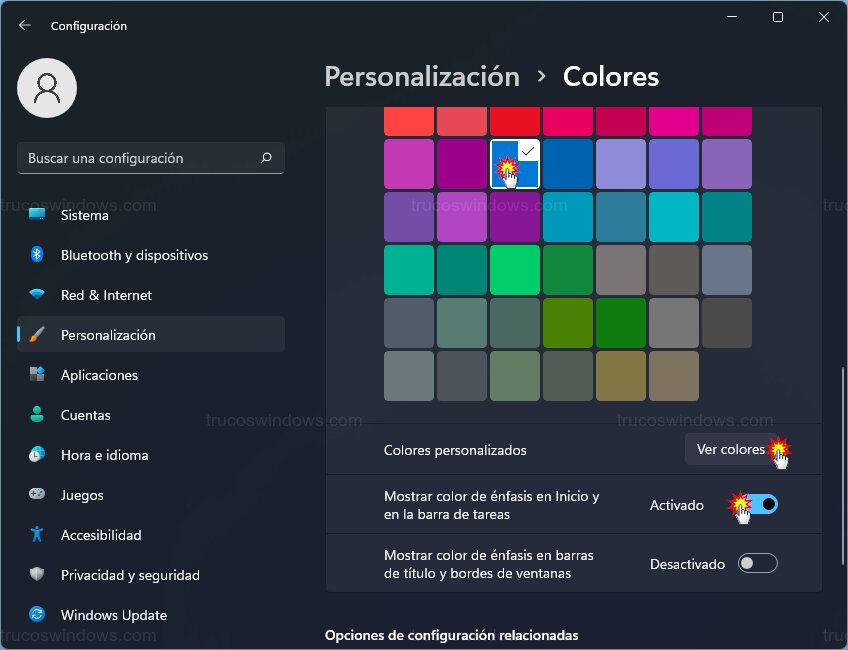Enable accent color on title bars toggle
This screenshot has width=848, height=650.
click(x=757, y=564)
